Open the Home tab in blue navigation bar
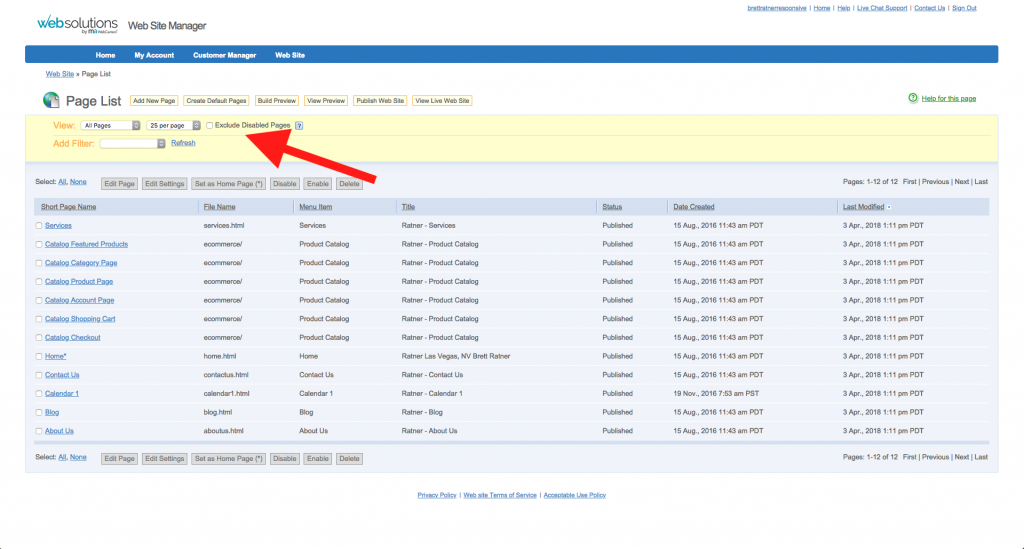 click(105, 55)
